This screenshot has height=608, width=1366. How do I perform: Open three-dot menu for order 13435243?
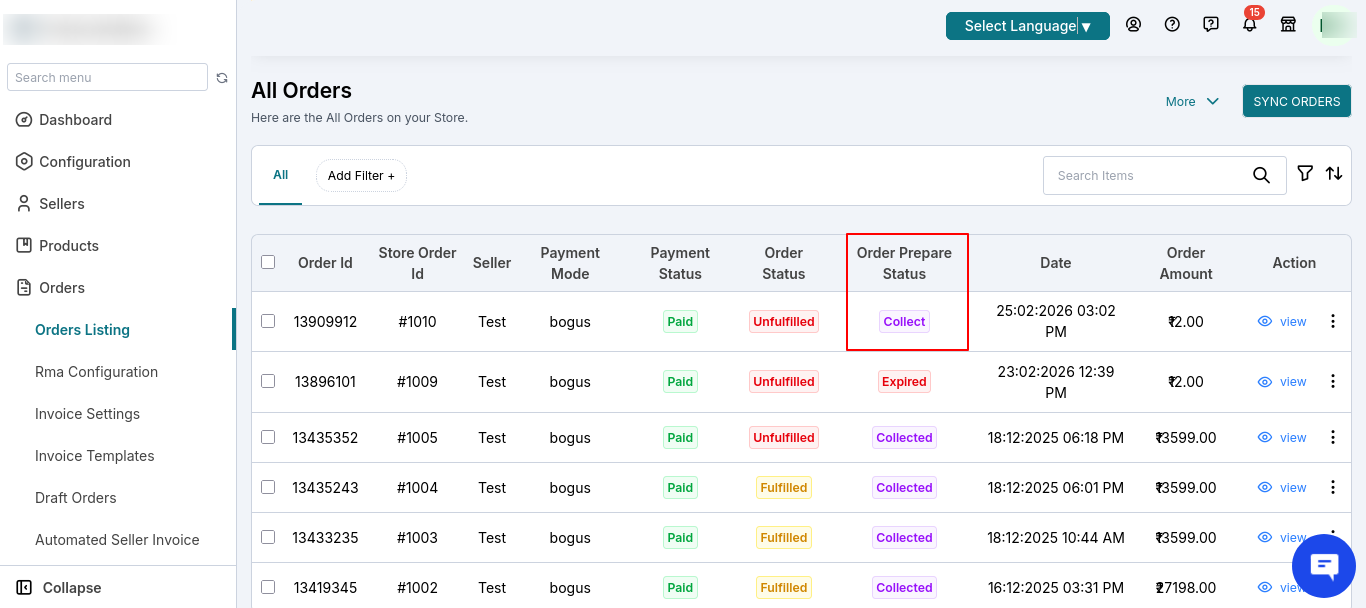pos(1332,487)
